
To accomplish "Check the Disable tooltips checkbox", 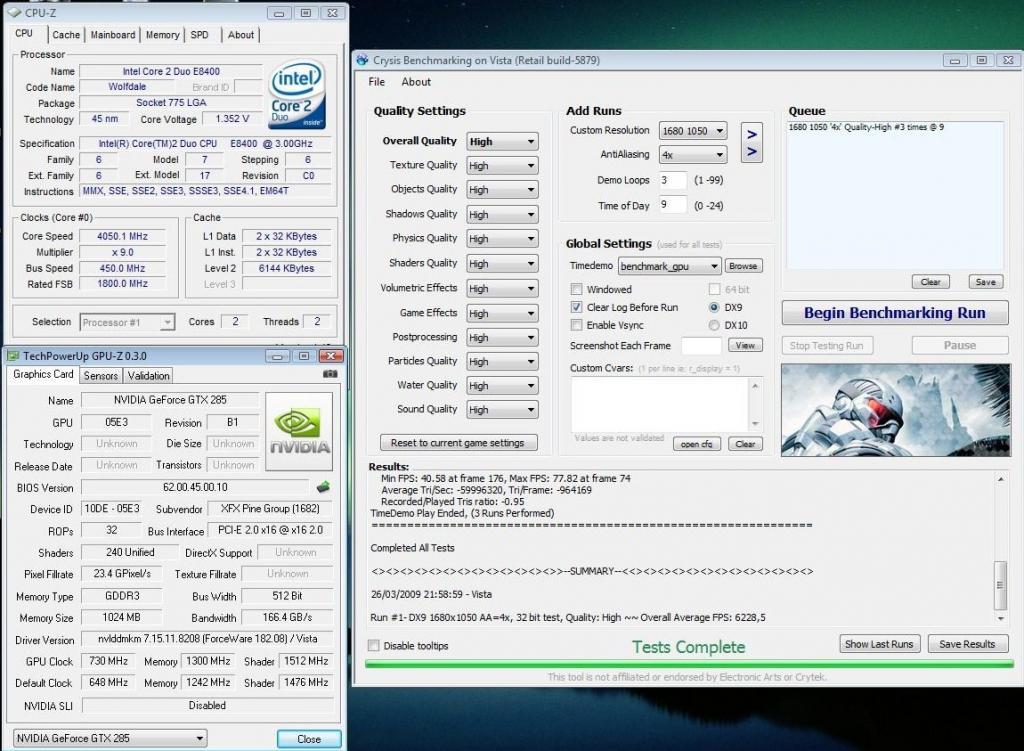I will (374, 646).
